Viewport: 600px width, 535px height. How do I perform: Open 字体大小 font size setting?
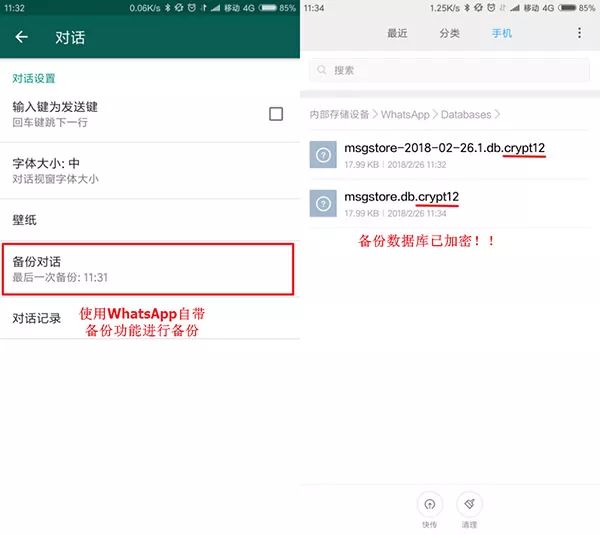[x=150, y=171]
